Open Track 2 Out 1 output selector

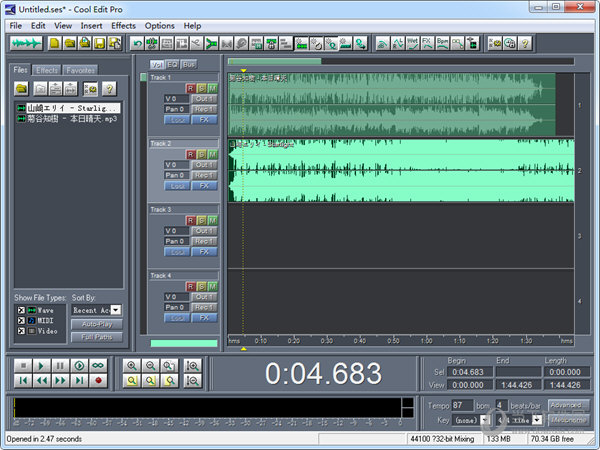tap(204, 165)
